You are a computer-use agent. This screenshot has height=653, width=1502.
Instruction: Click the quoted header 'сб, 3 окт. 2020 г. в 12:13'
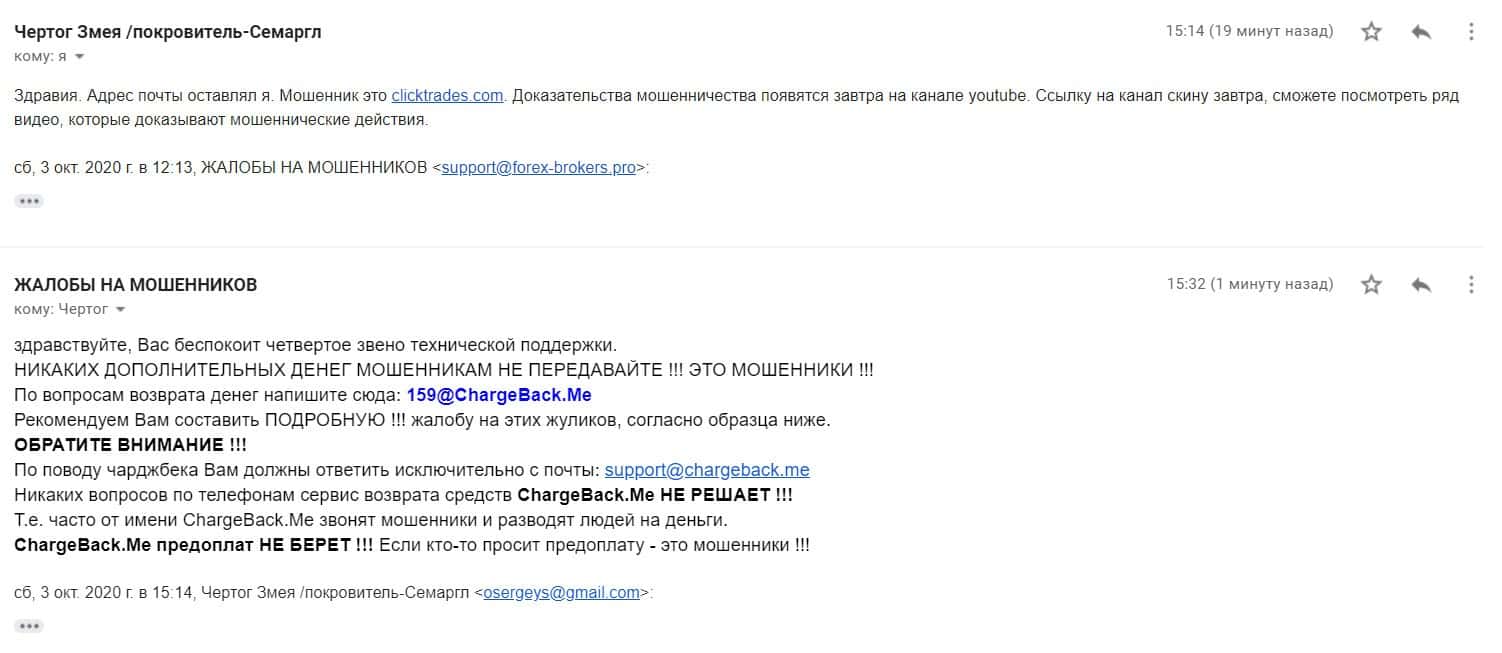pyautogui.click(x=105, y=168)
